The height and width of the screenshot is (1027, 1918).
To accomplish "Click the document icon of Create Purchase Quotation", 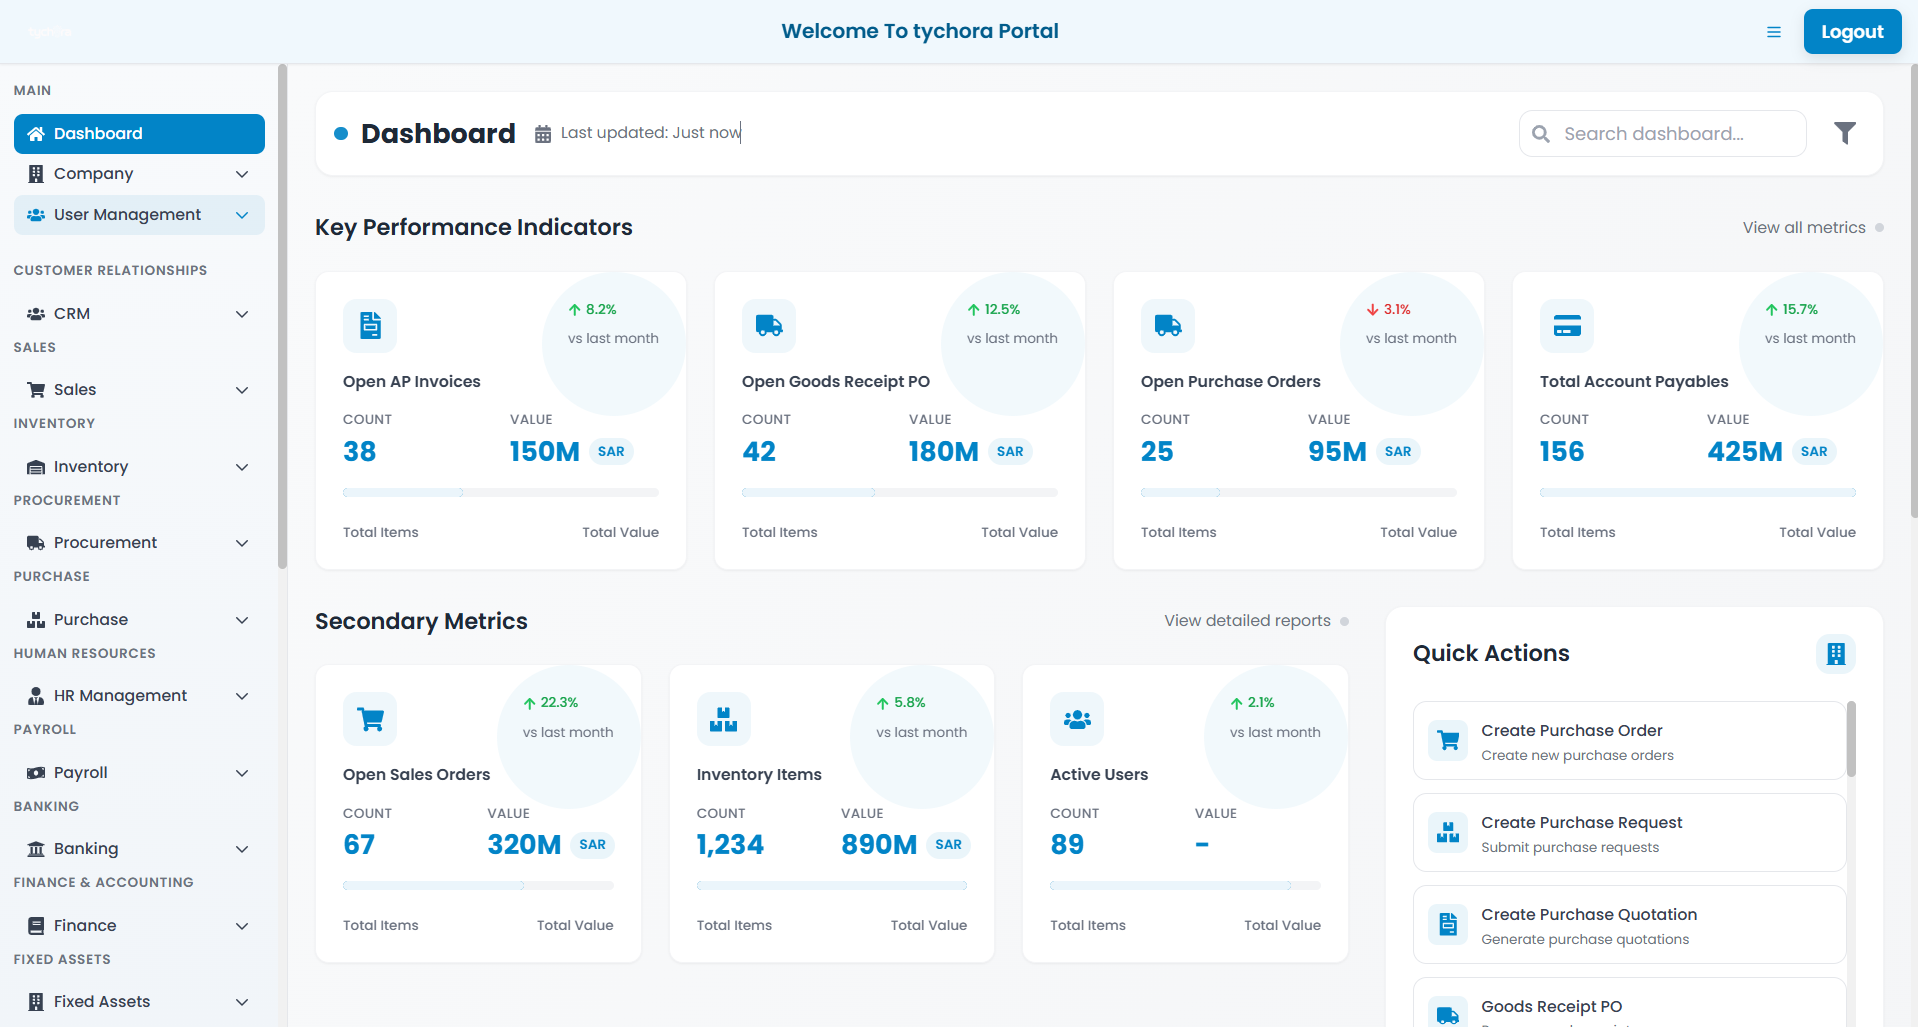I will coord(1448,925).
